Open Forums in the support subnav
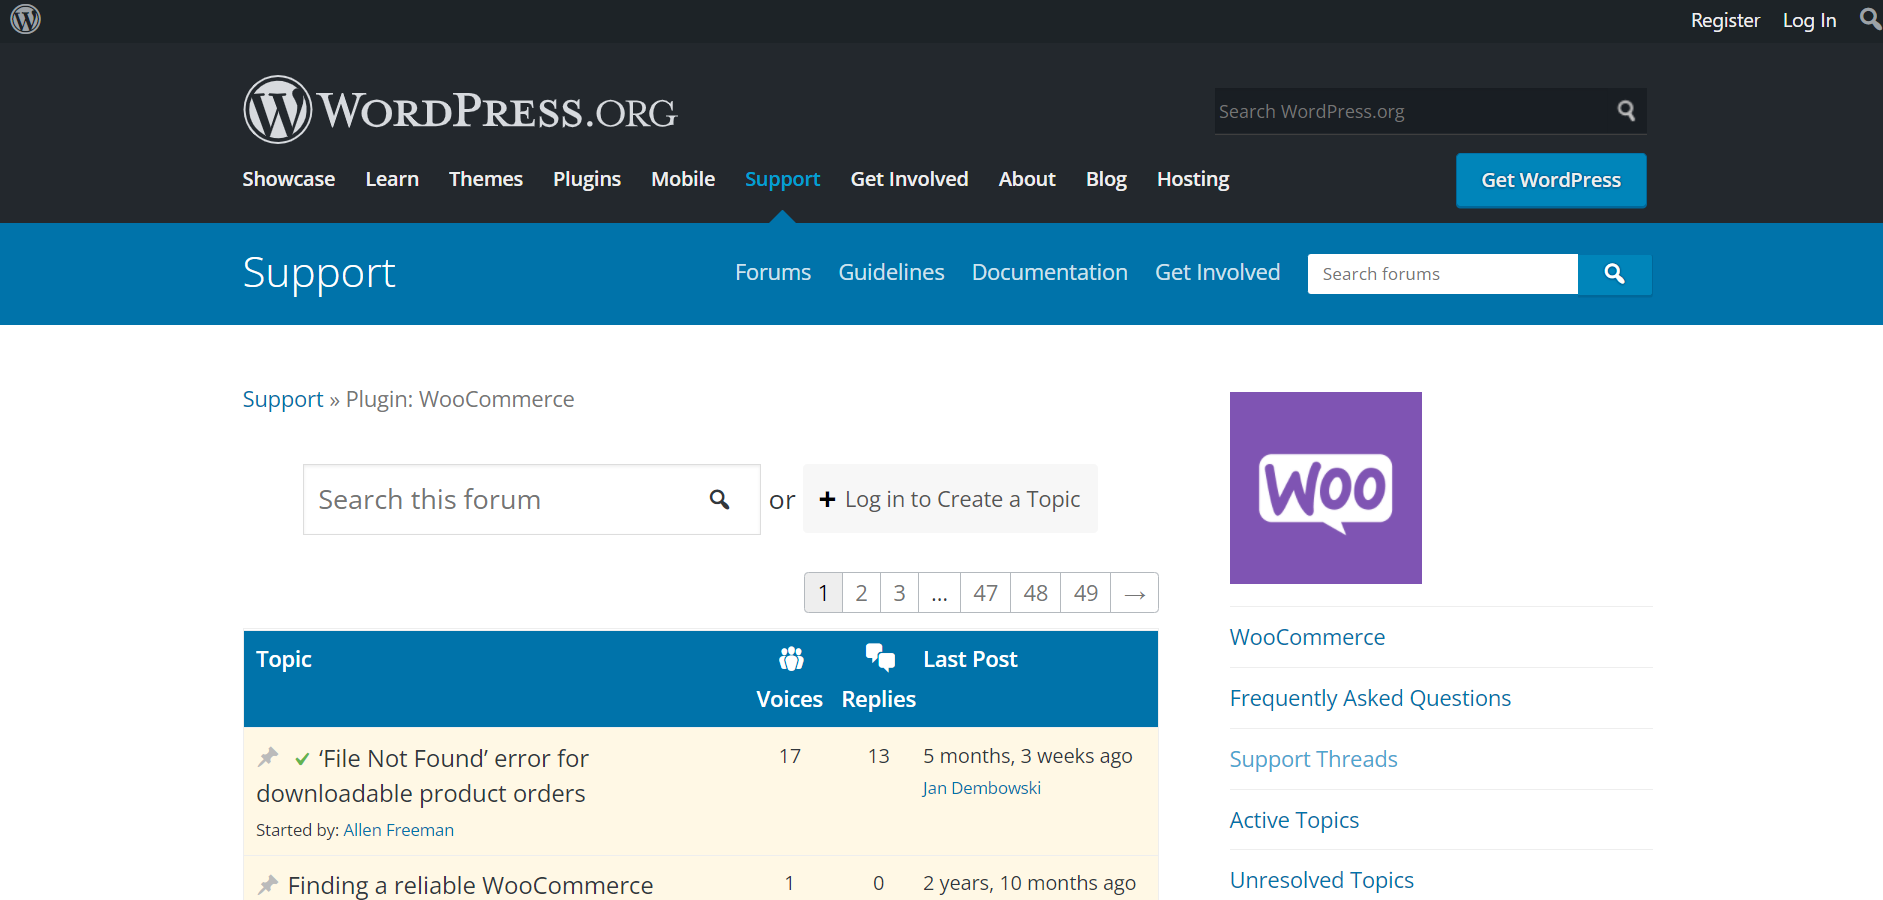The width and height of the screenshot is (1883, 900). pyautogui.click(x=773, y=272)
